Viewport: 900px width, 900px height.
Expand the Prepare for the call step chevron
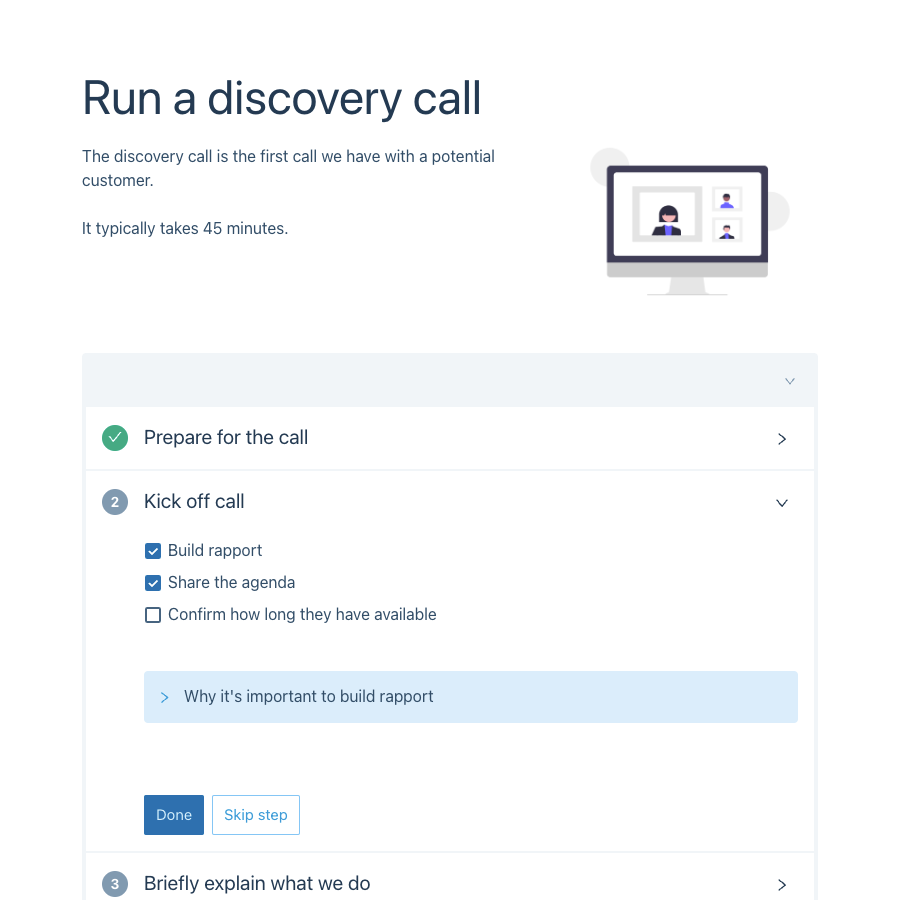point(782,439)
